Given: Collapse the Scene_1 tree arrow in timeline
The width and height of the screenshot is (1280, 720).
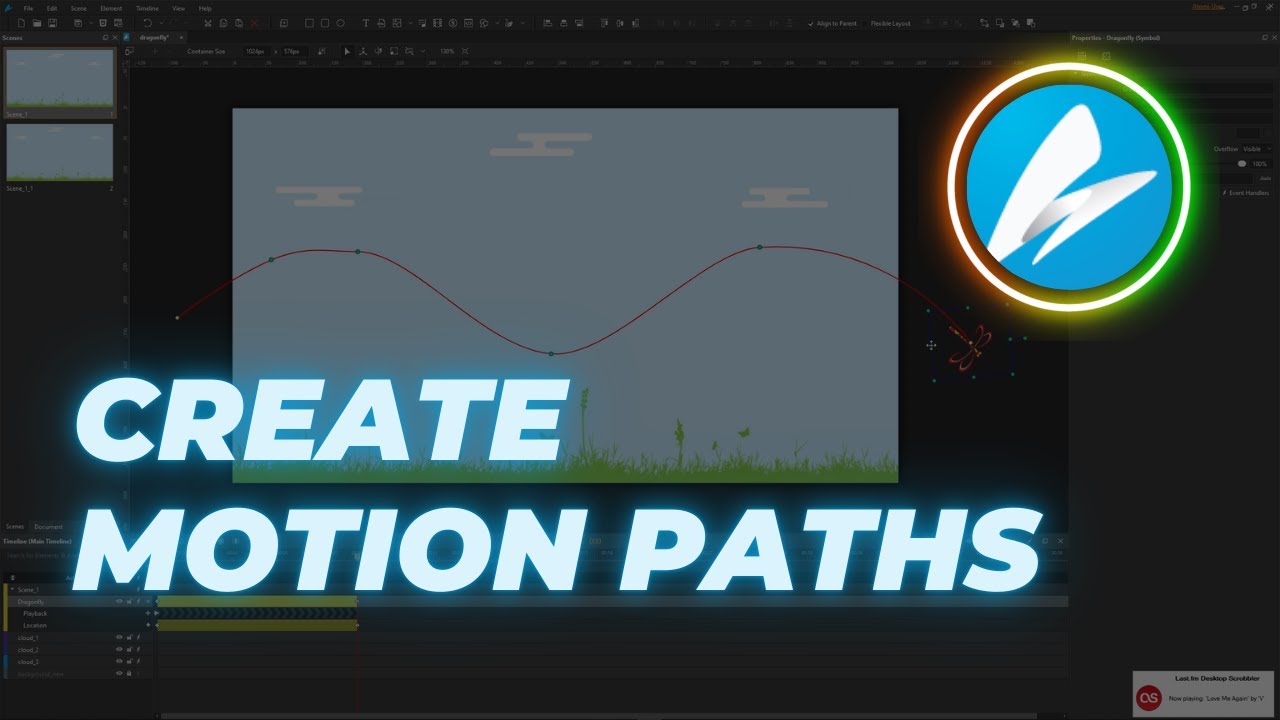Looking at the screenshot, I should tap(12, 589).
